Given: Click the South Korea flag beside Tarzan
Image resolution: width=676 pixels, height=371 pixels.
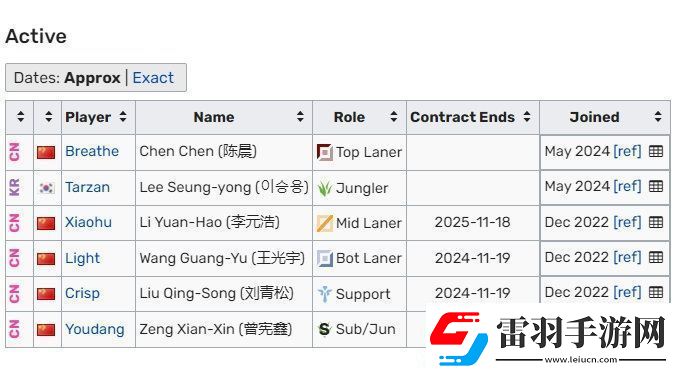Looking at the screenshot, I should tap(46, 188).
